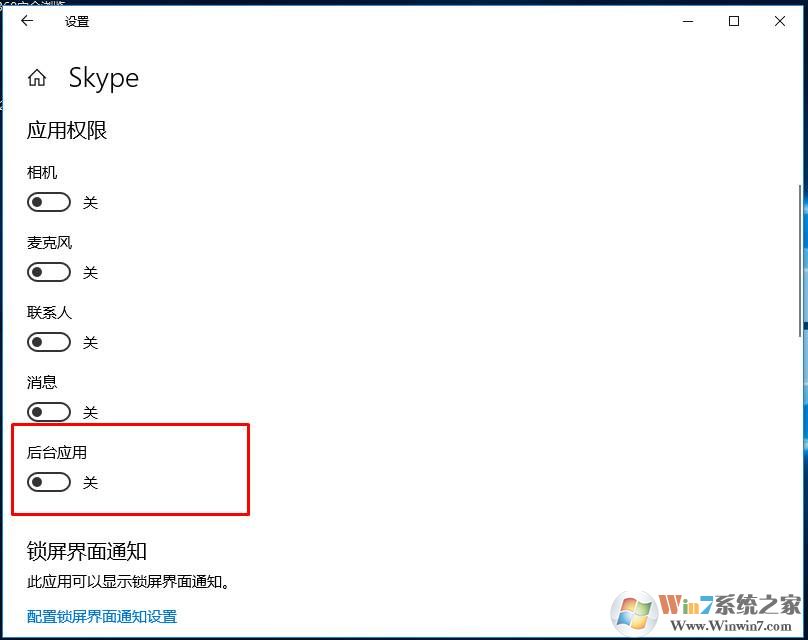Click the 此应用可以显示锁屏界面通知 description text
The height and width of the screenshot is (640, 808).
(x=128, y=582)
